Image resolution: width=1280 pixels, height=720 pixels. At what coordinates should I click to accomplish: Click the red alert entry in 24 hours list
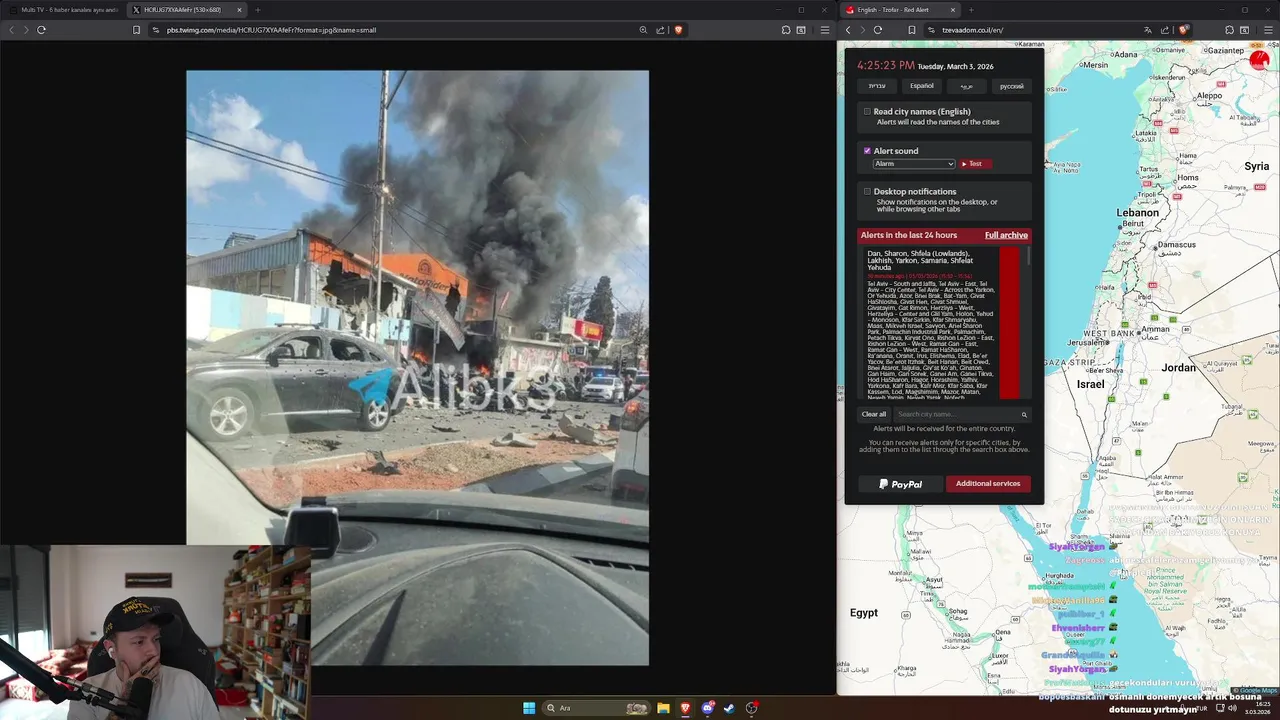tap(943, 322)
